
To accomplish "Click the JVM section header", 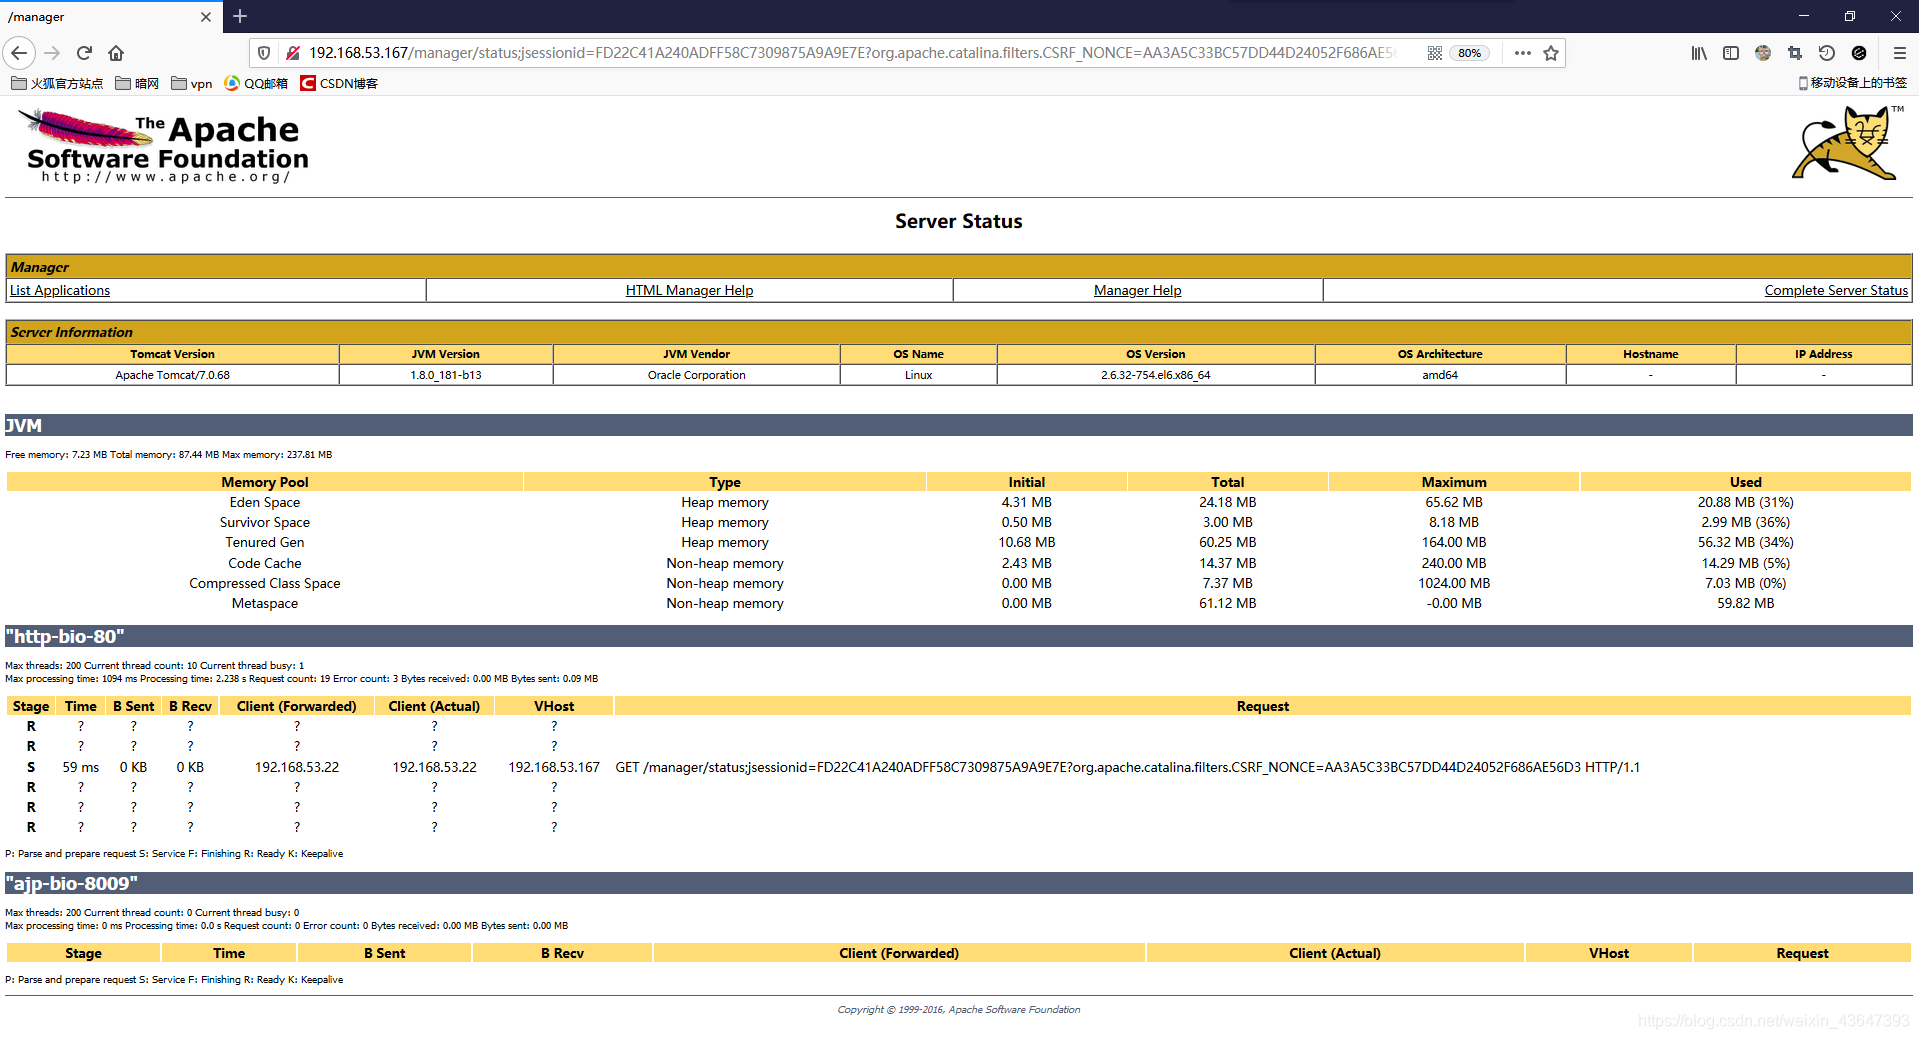I will click(958, 425).
